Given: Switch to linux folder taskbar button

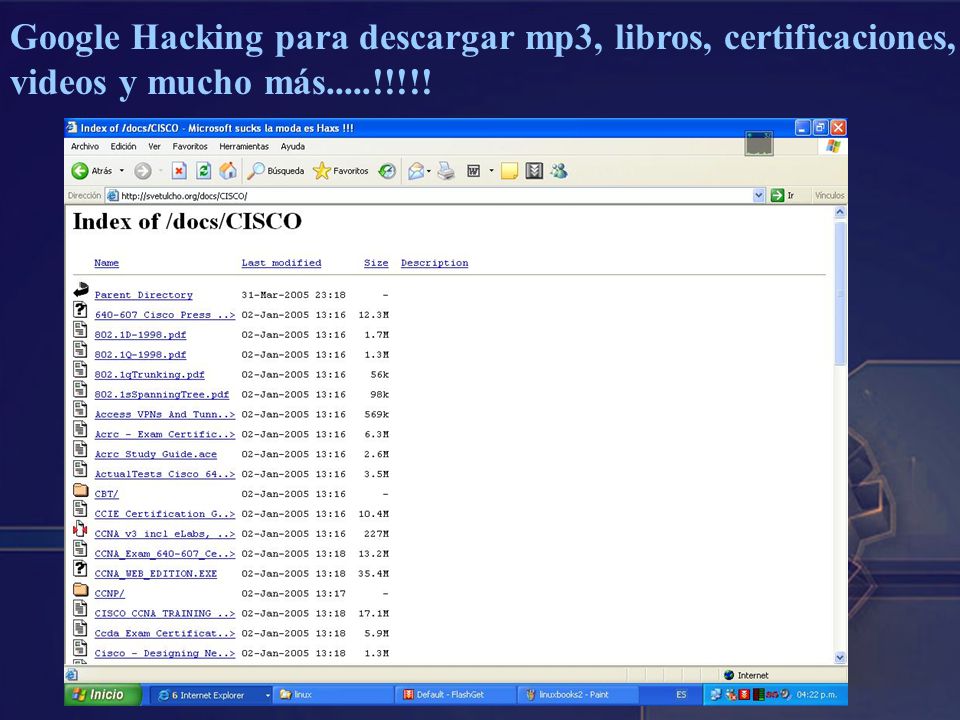Looking at the screenshot, I should pyautogui.click(x=332, y=695).
